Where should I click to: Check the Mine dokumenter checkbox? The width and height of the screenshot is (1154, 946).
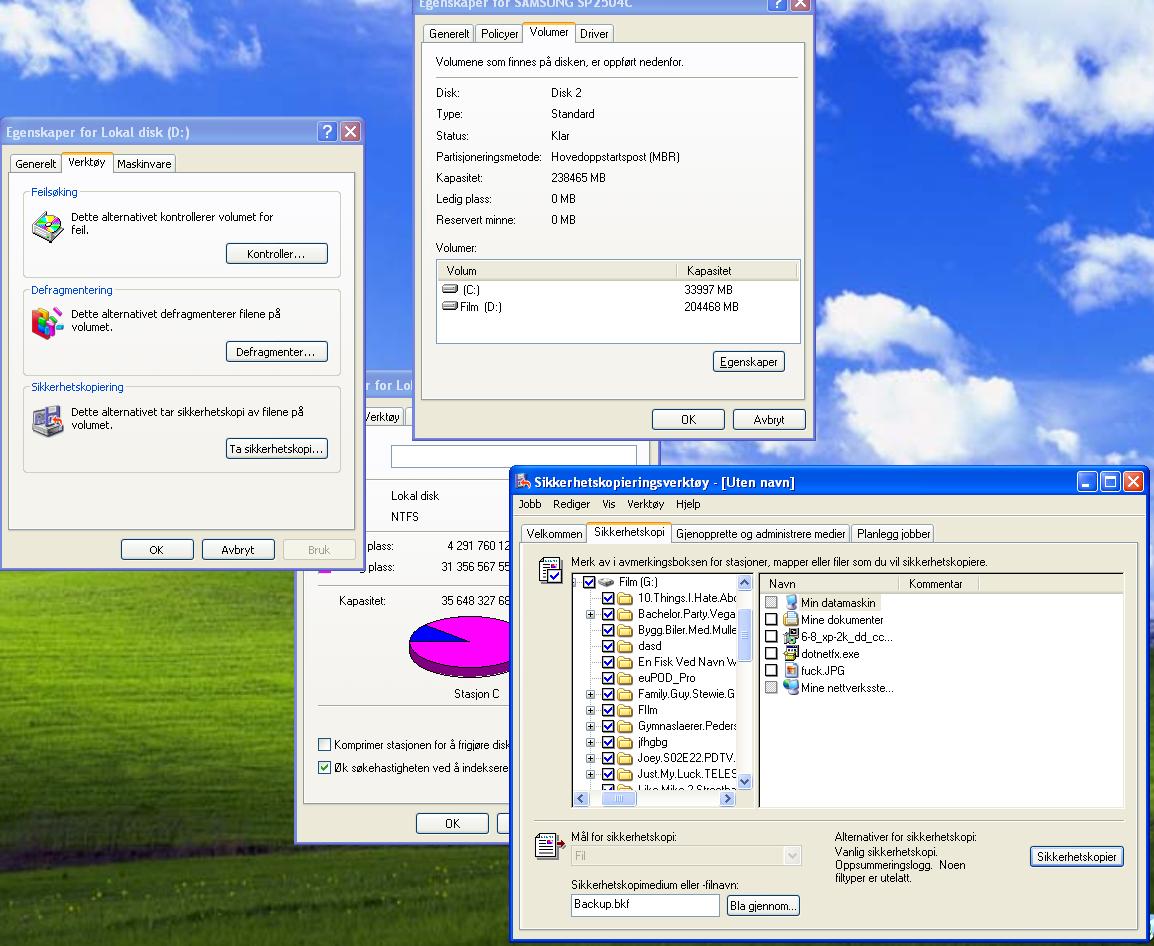click(771, 619)
